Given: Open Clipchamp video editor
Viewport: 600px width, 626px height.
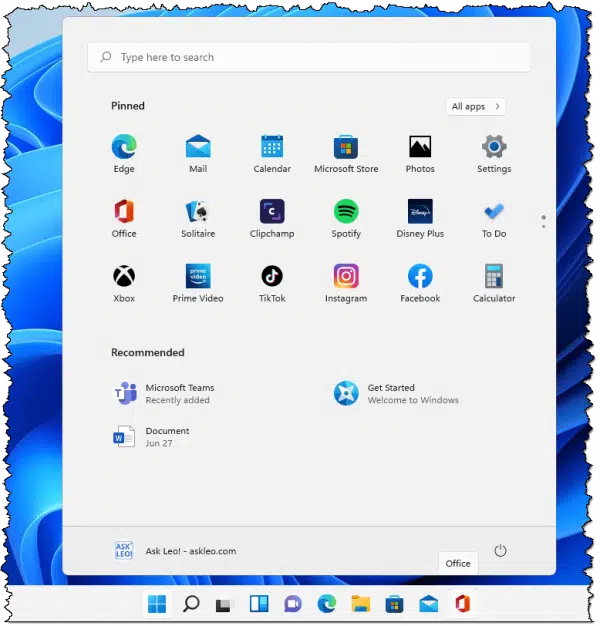Looking at the screenshot, I should [x=272, y=218].
